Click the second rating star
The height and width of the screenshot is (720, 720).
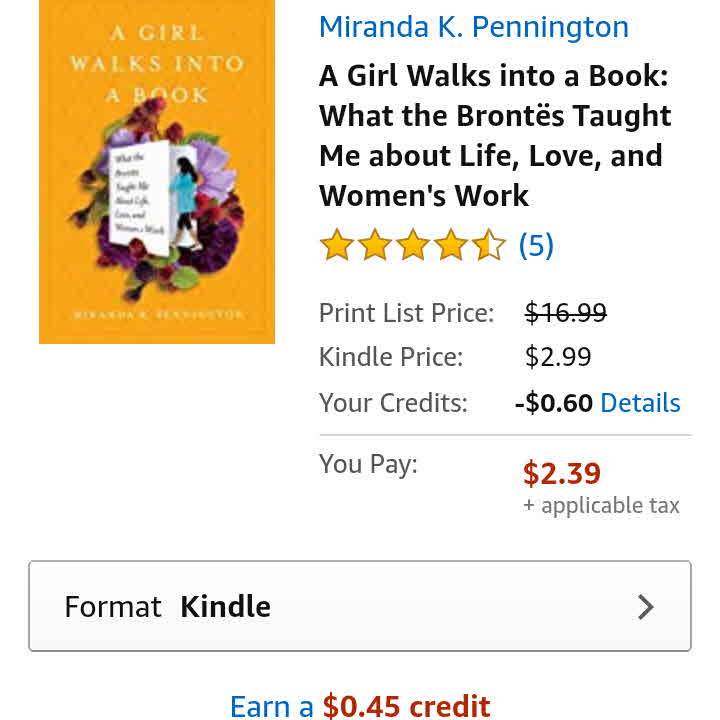375,244
